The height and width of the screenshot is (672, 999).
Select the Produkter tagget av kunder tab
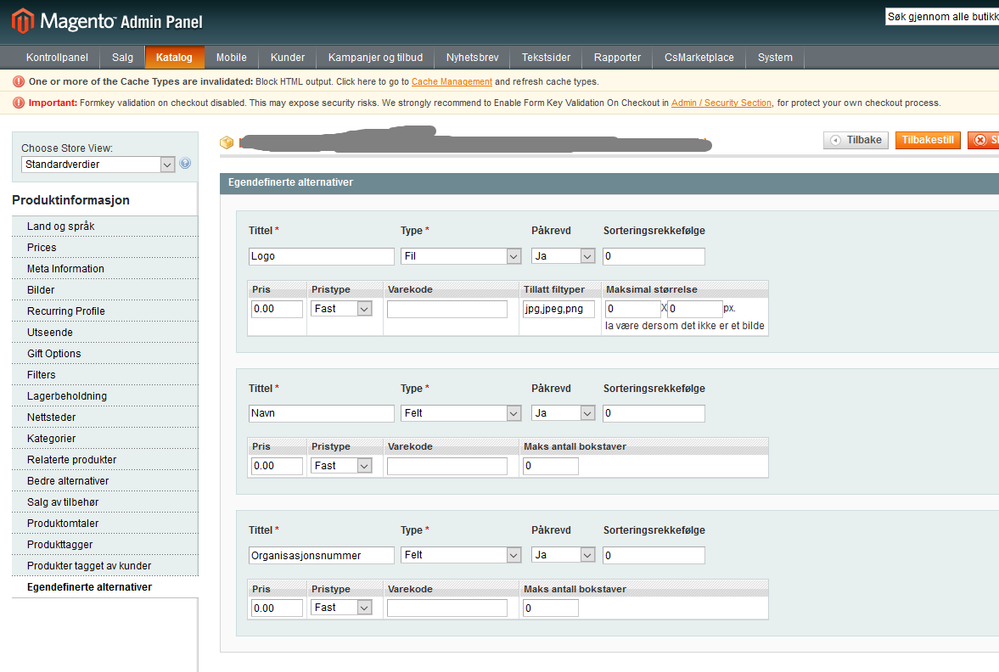click(105, 566)
